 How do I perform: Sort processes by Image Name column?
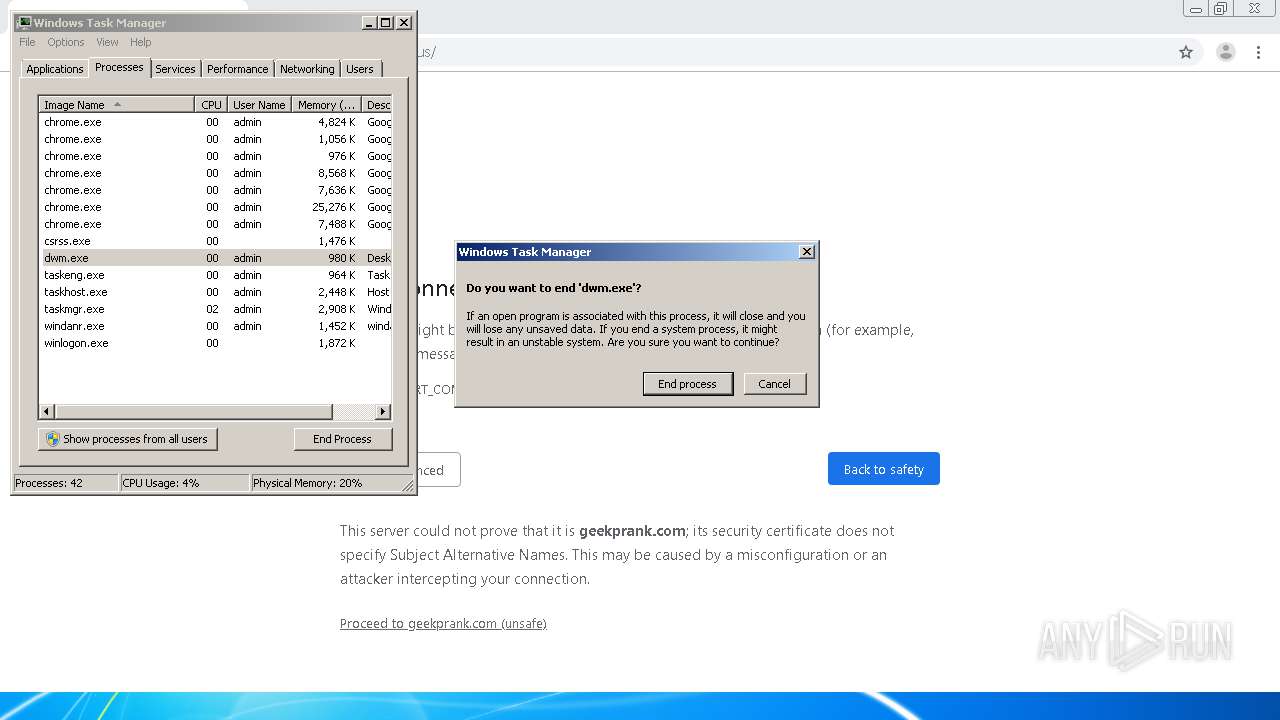[116, 105]
